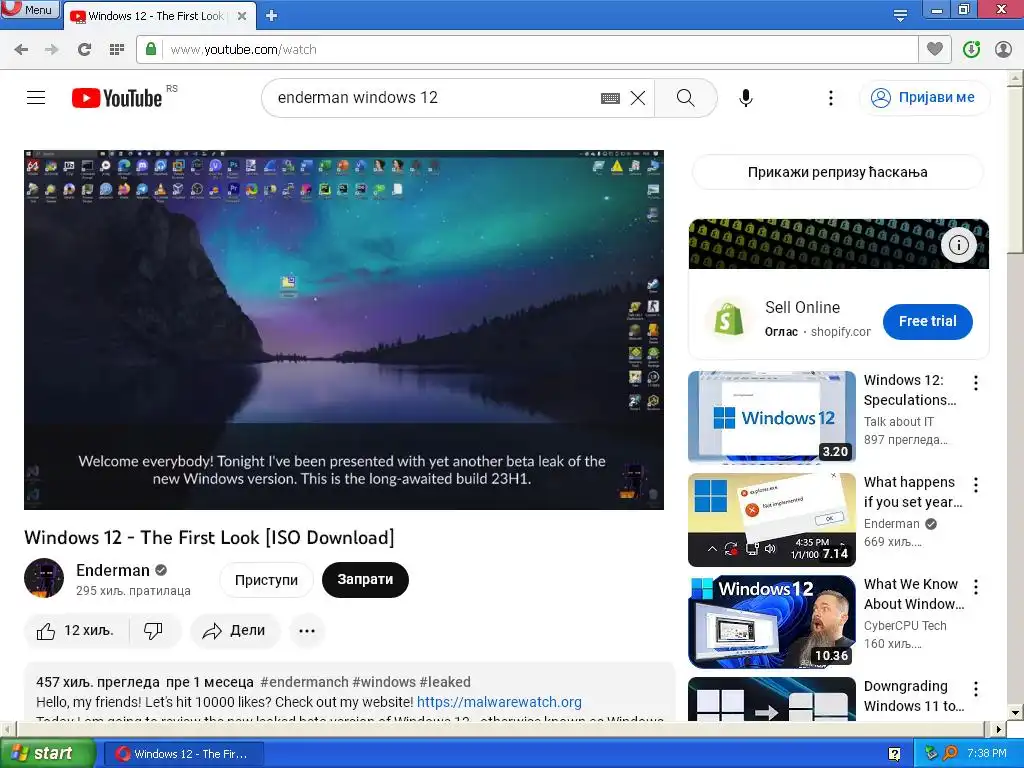Open the on-screen keyboard icon in search
Viewport: 1024px width, 768px height.
[x=610, y=98]
